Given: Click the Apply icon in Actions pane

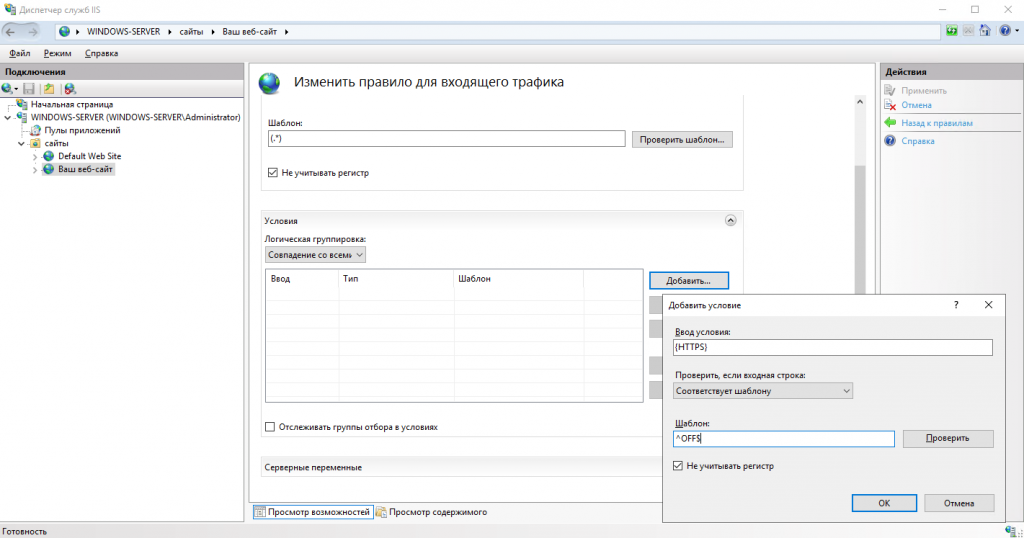Looking at the screenshot, I should [889, 90].
